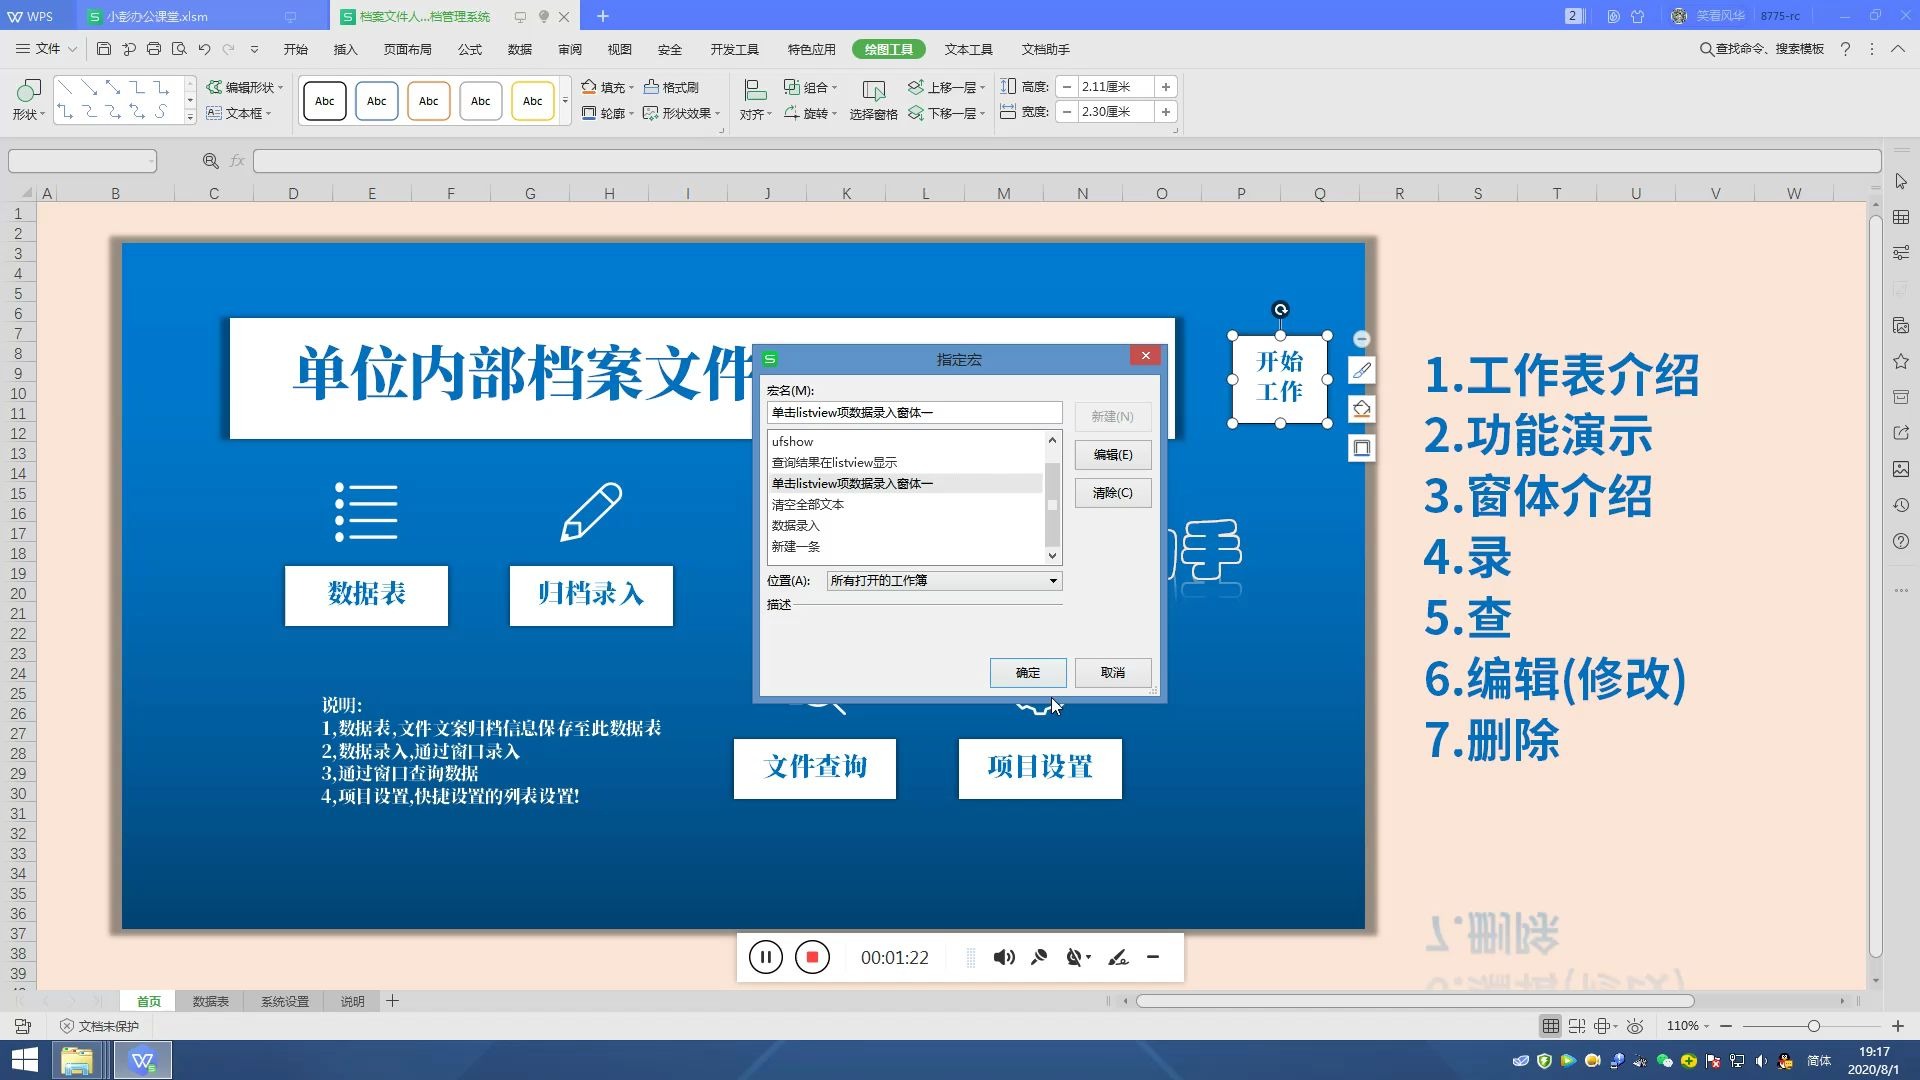This screenshot has height=1080, width=1920.
Task: Expand the macro location (位置) combo box
Action: click(x=1052, y=581)
